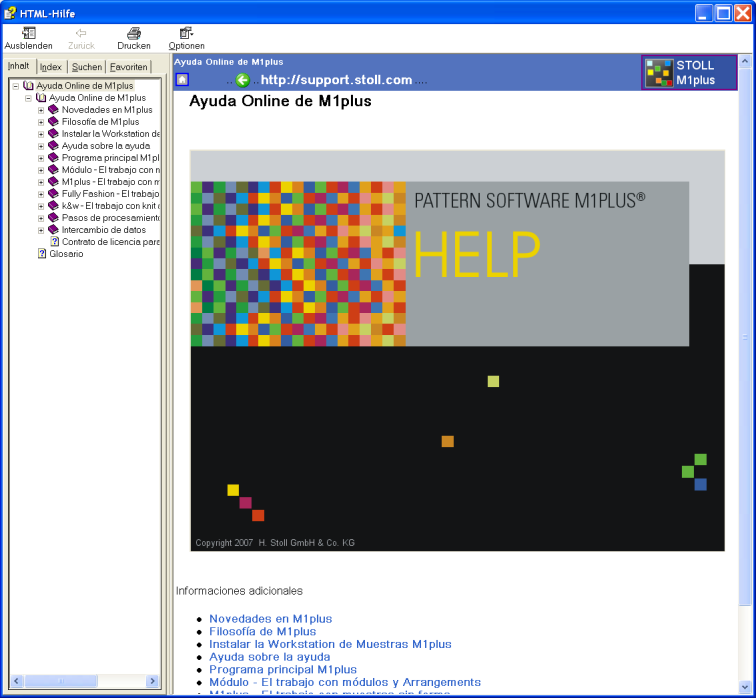Open the Glosario help page icon
The image size is (756, 698).
(42, 254)
